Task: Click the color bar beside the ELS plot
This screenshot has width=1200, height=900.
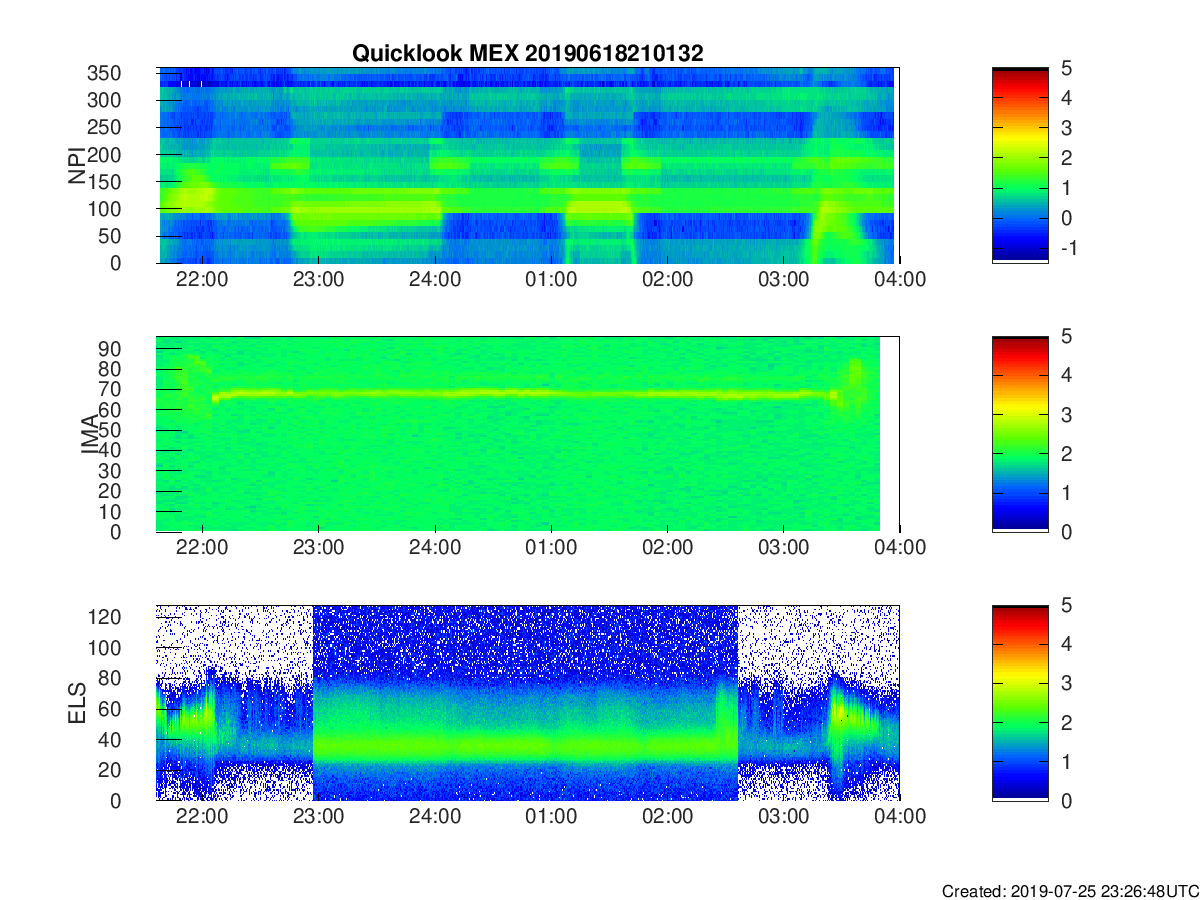Action: (1020, 703)
